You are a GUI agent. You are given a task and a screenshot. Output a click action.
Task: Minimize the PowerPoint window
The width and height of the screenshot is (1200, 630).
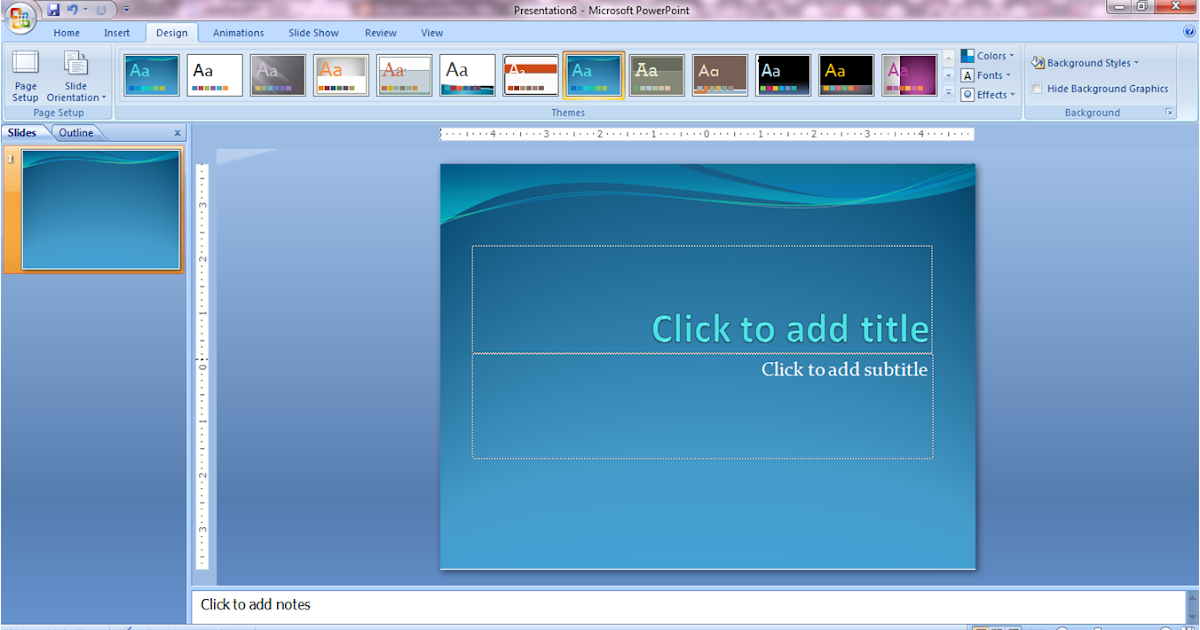coord(1119,6)
